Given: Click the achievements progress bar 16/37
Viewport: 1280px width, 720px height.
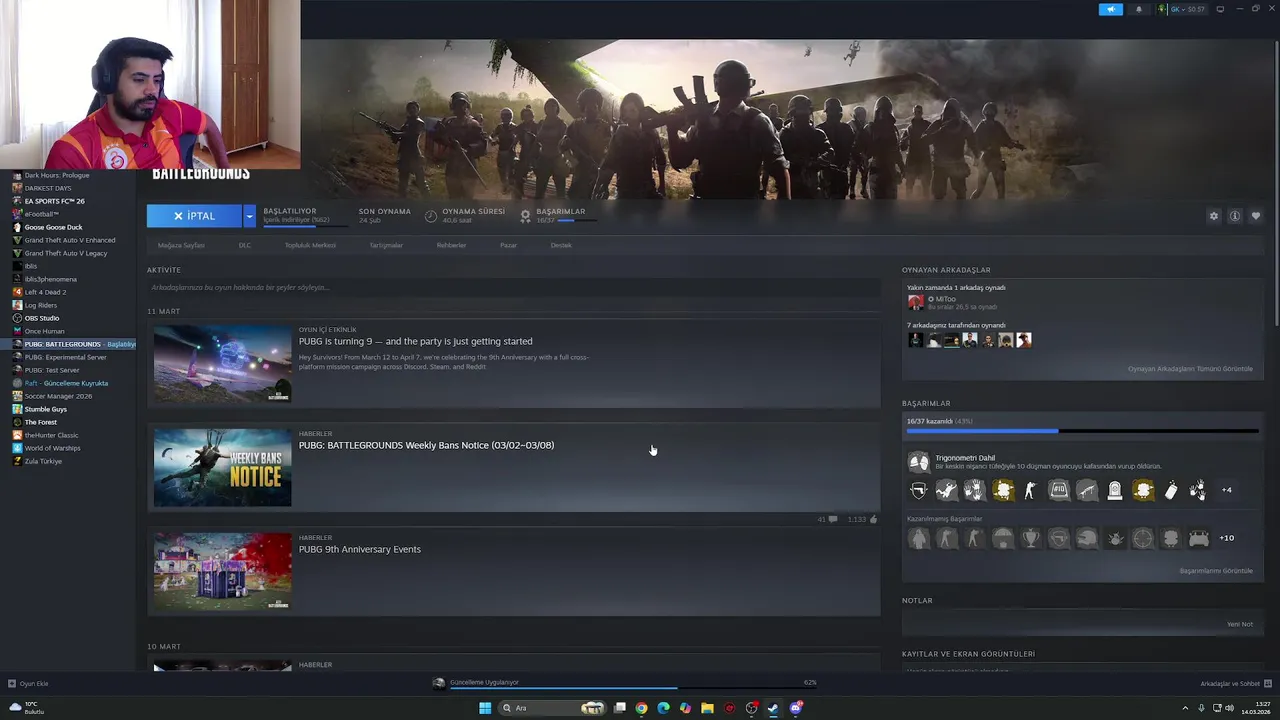Looking at the screenshot, I should click(x=1082, y=431).
